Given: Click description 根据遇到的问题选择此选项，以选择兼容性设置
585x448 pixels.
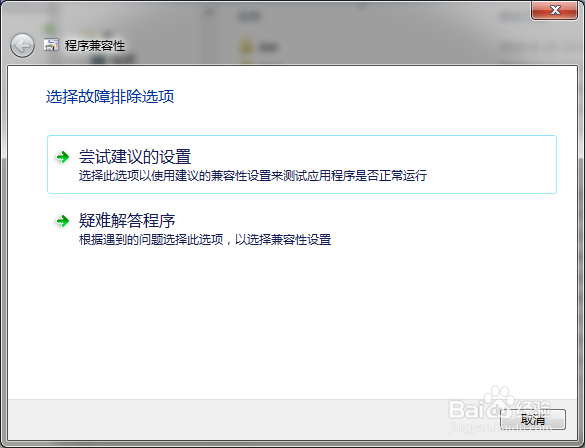Looking at the screenshot, I should (x=205, y=239).
